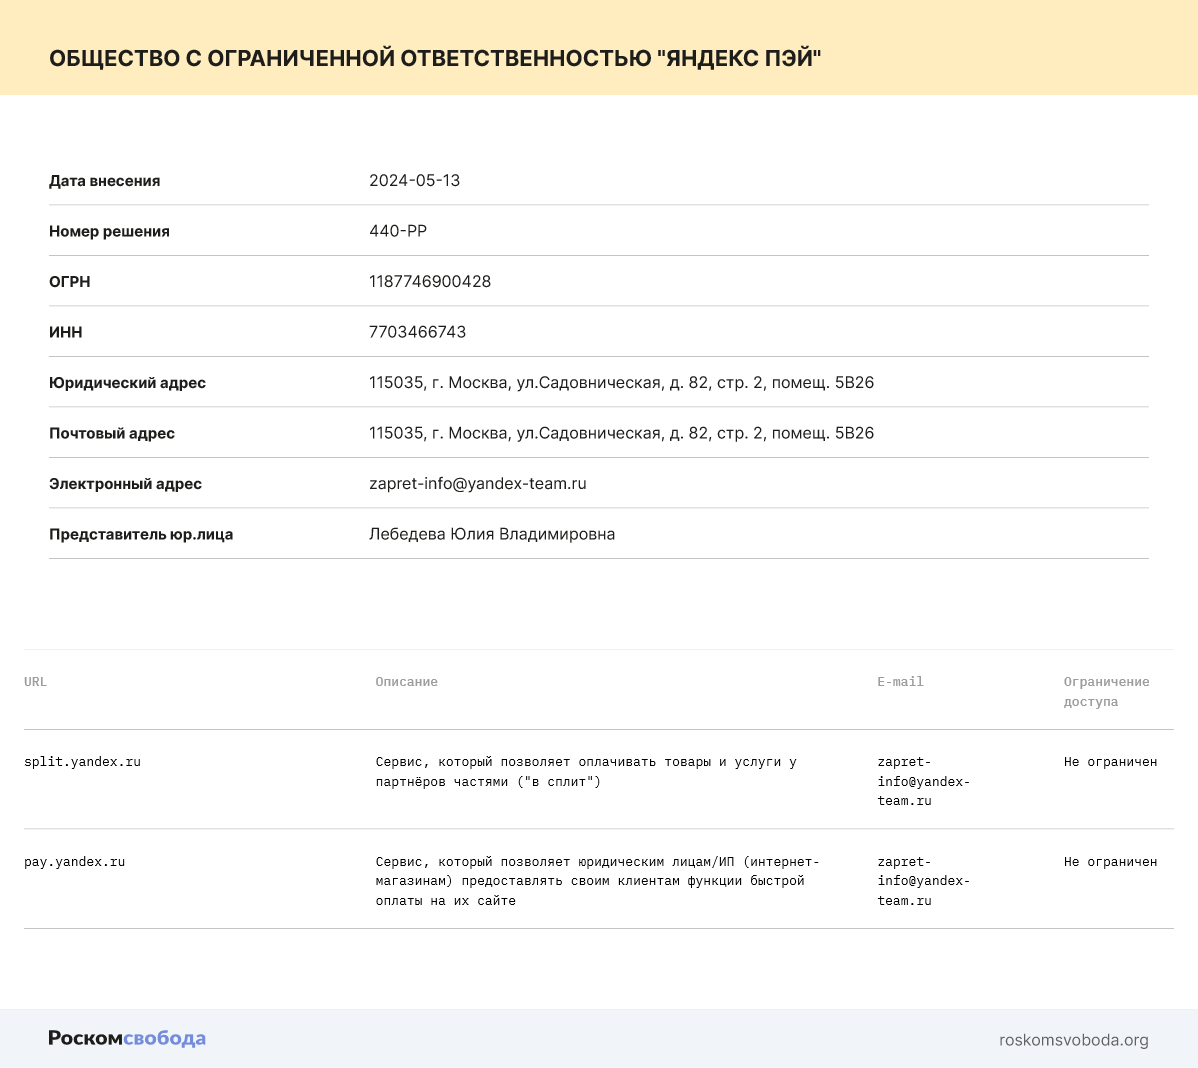
Task: Click the page title ОБЩЕСТВО С ОГРАНИЧЕННОЙ ОТВЕТСТВЕННОСТЬЮ "ЯНДЕКС ПЭЙ"
Action: click(x=435, y=58)
